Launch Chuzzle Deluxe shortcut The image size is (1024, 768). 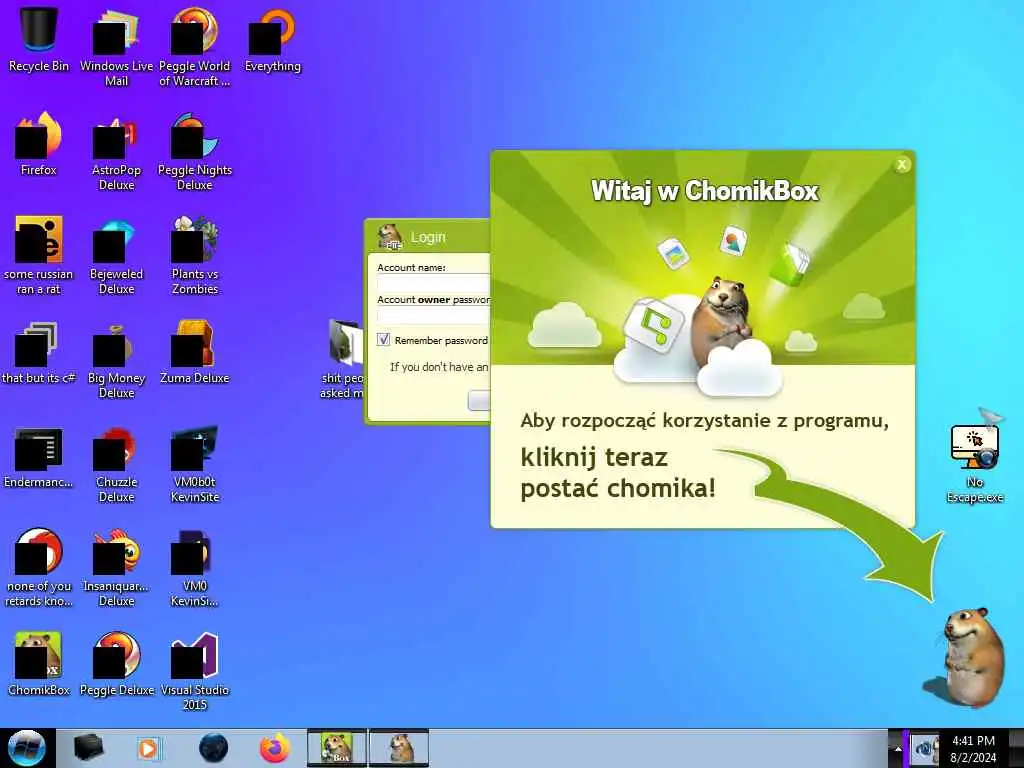[x=116, y=464]
